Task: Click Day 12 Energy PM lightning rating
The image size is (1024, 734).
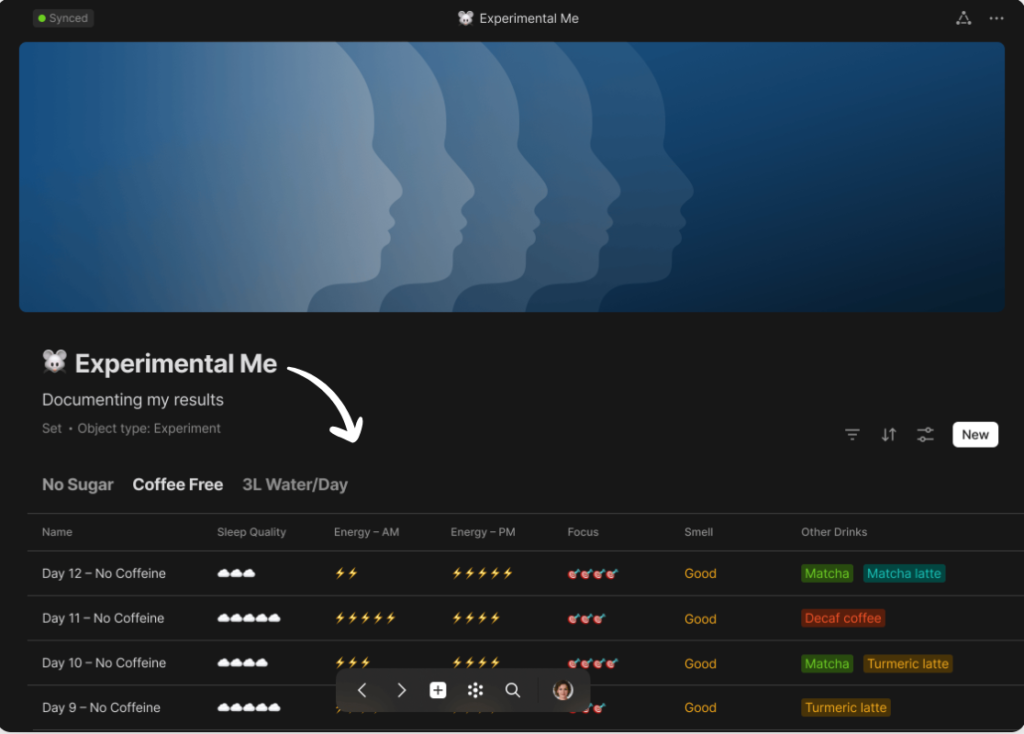Action: tap(482, 573)
